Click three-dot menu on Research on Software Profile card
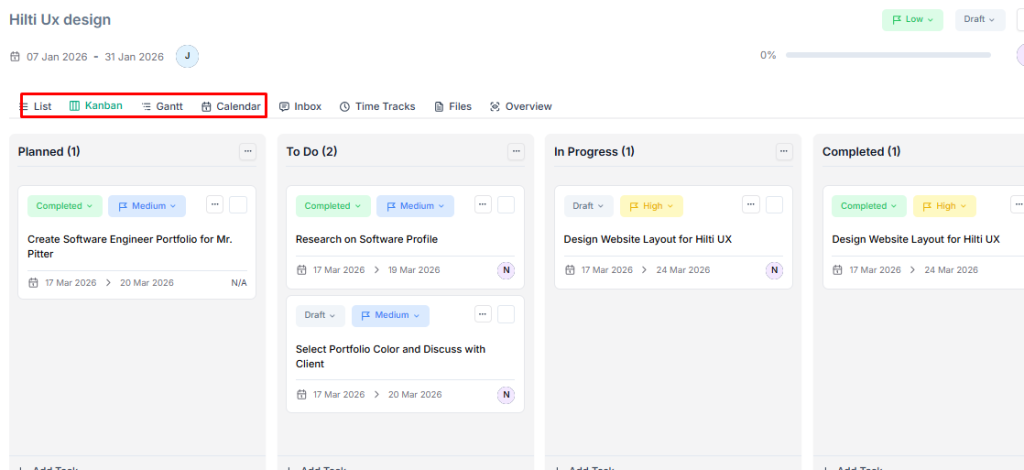This screenshot has height=470, width=1024. point(483,205)
